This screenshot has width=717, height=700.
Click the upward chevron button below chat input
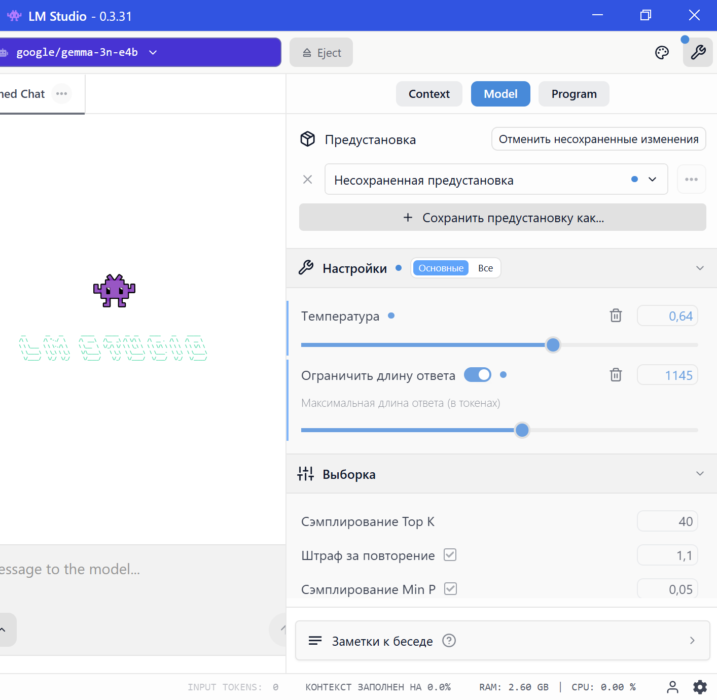point(4,630)
